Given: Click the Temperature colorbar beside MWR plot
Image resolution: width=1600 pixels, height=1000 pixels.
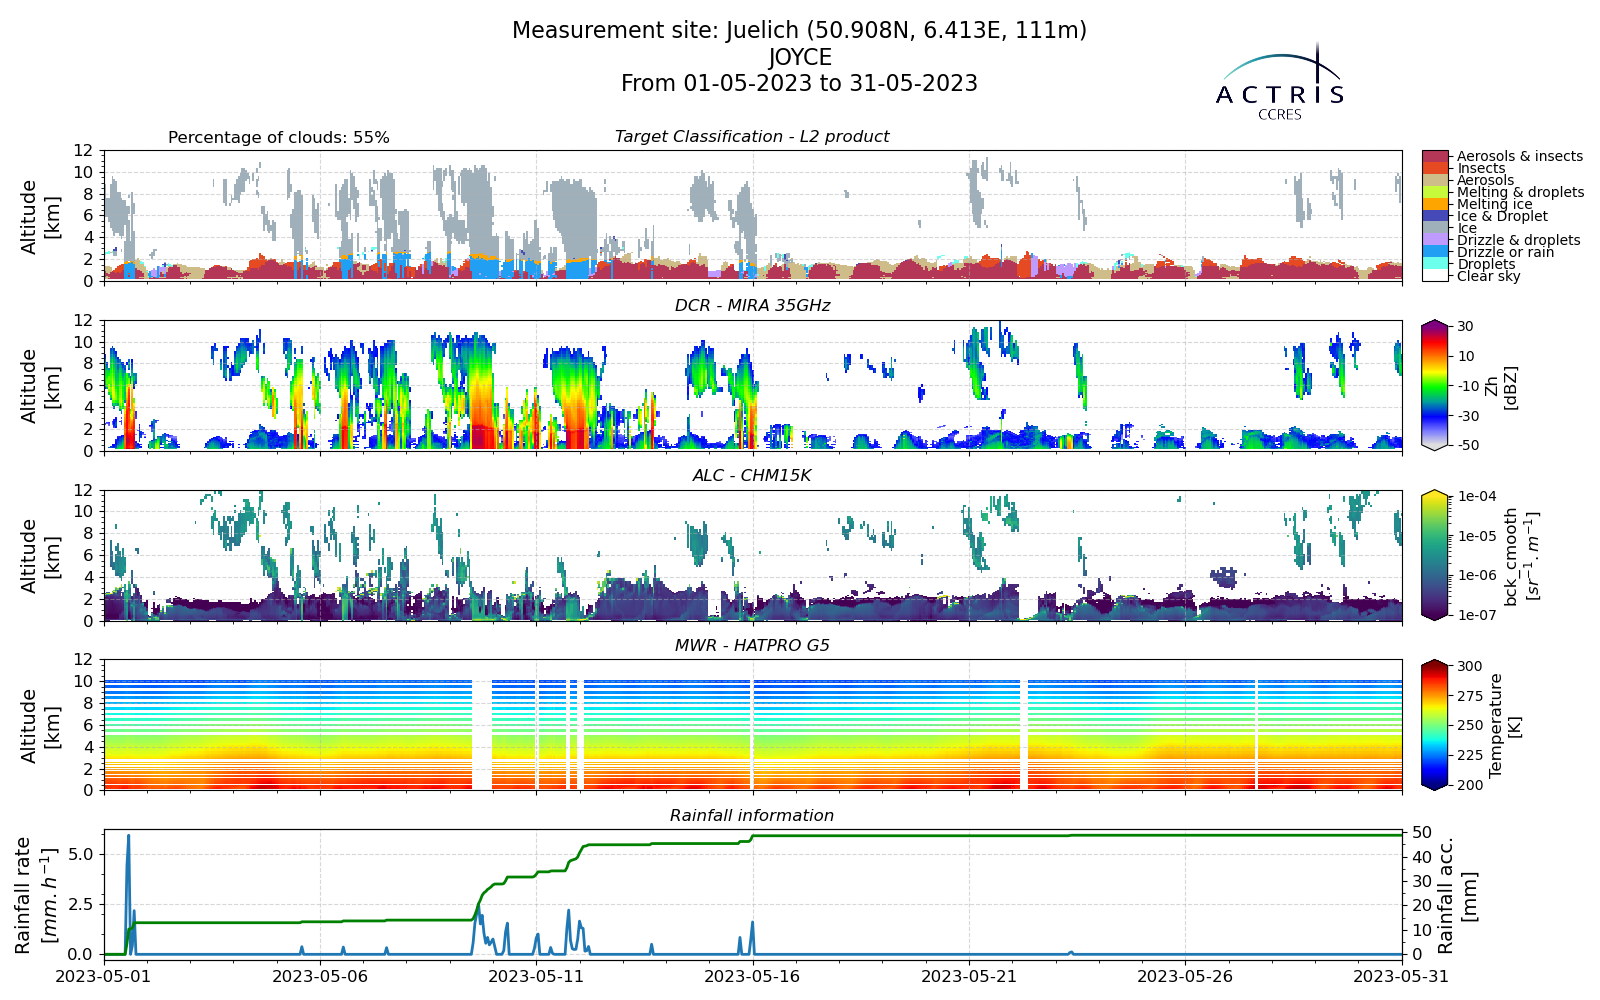Looking at the screenshot, I should 1435,725.
